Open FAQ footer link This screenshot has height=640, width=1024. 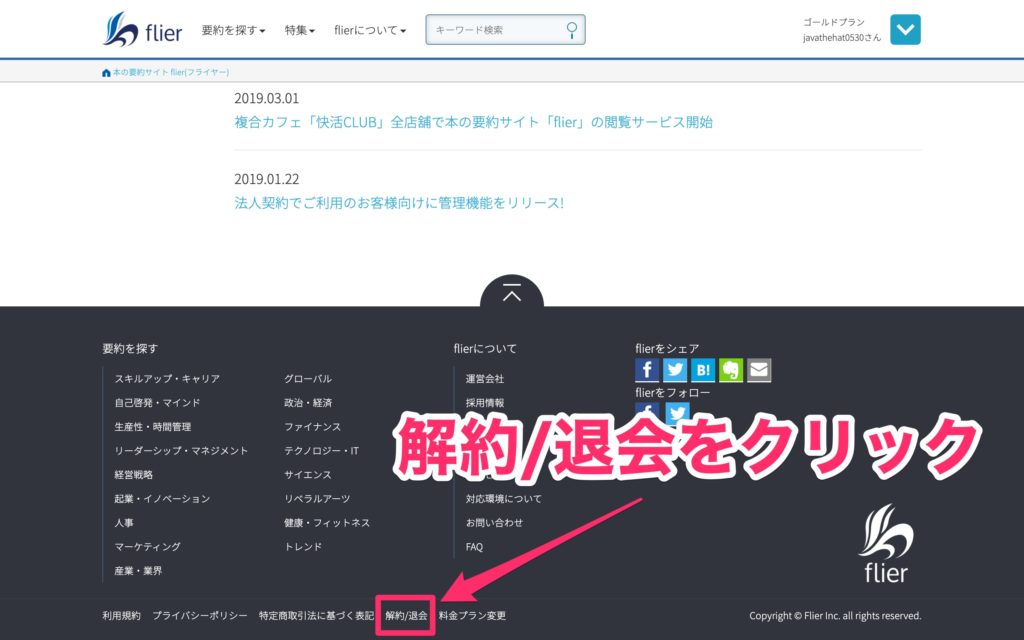click(x=474, y=547)
